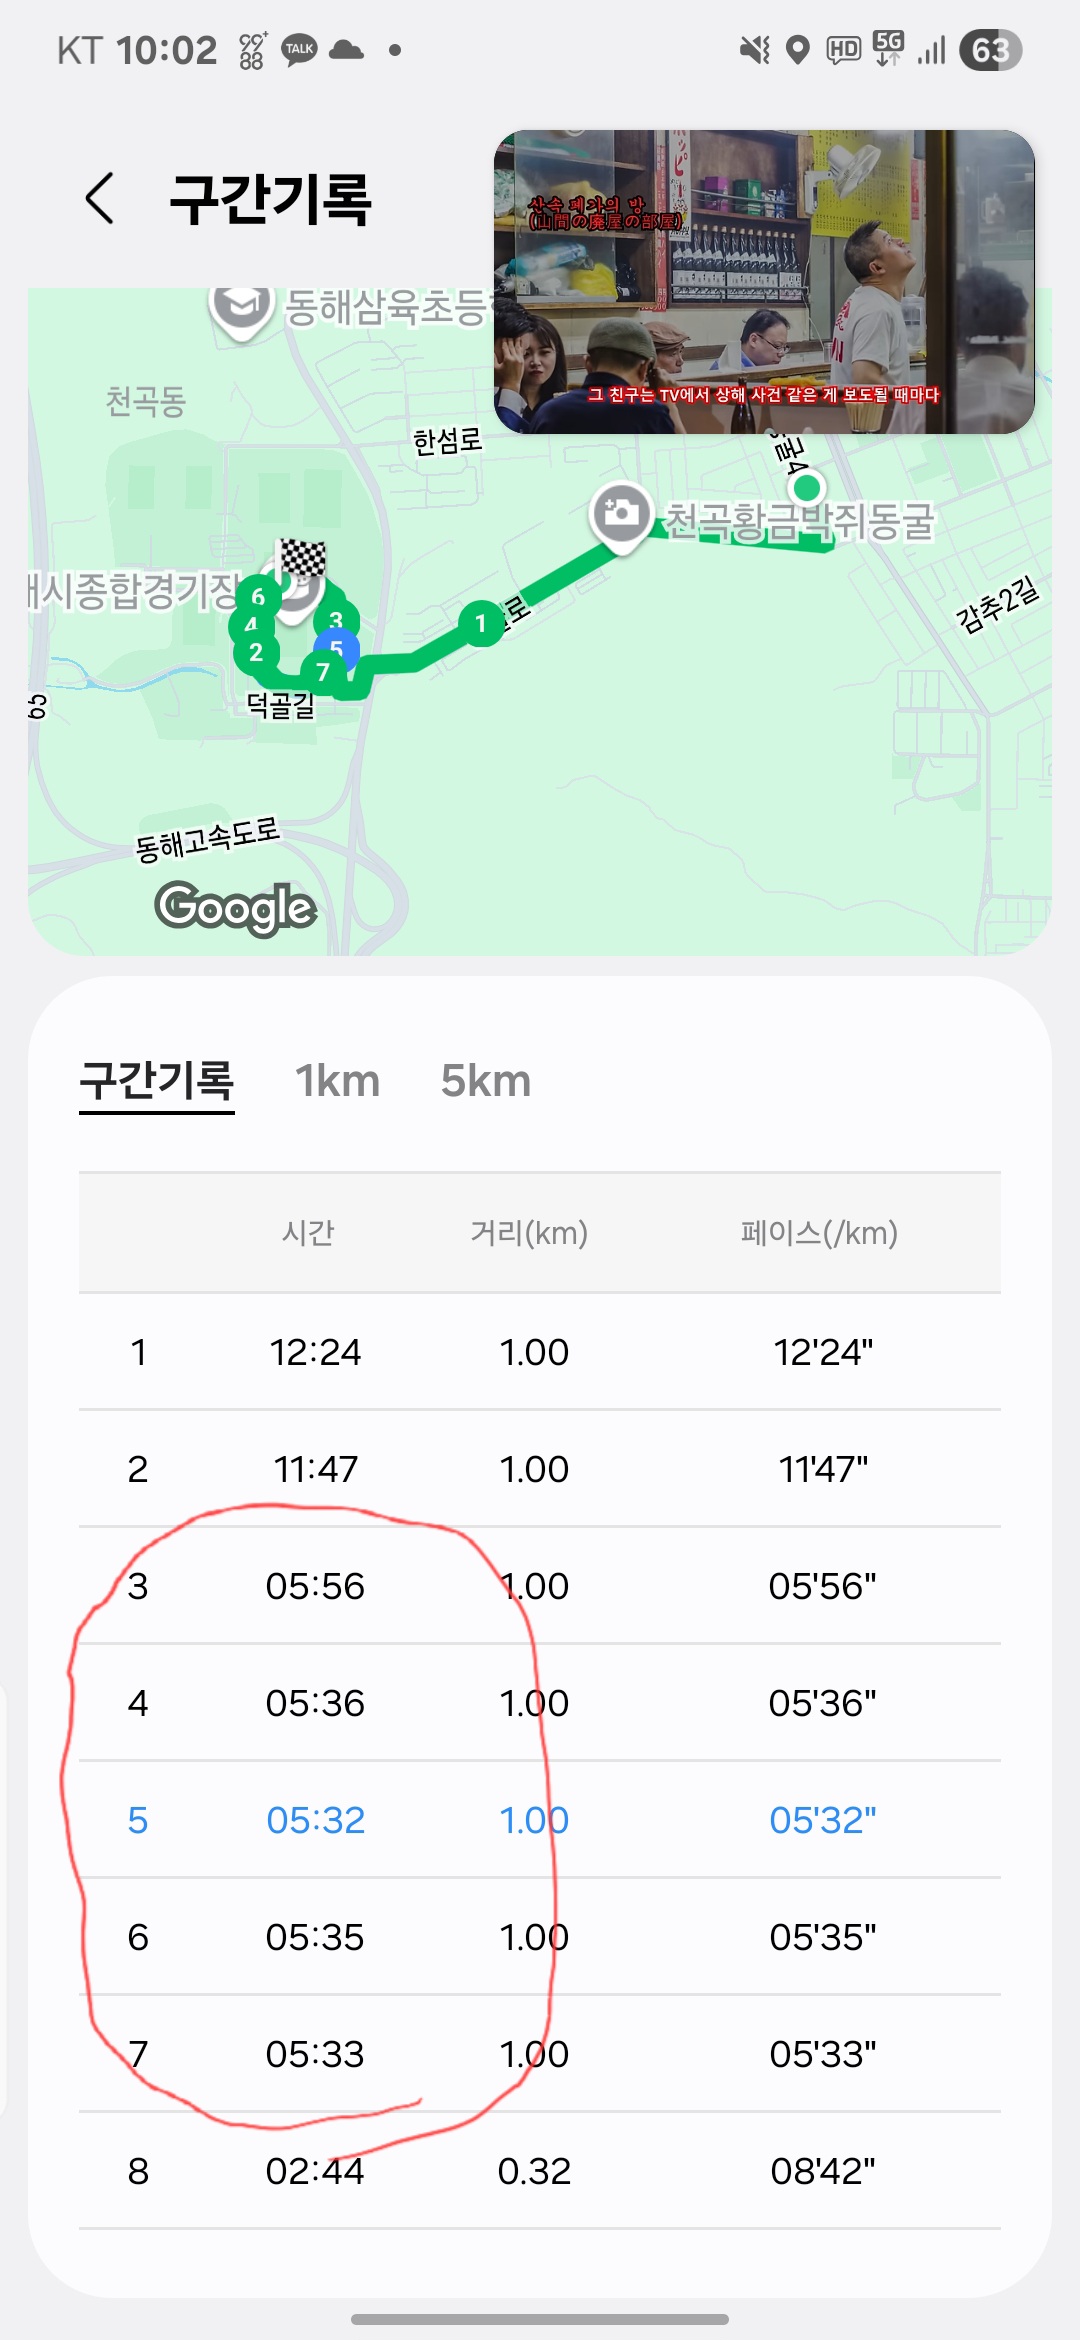Viewport: 1080px width, 2340px height.
Task: Switch to the 1km tab
Action: 338,1082
